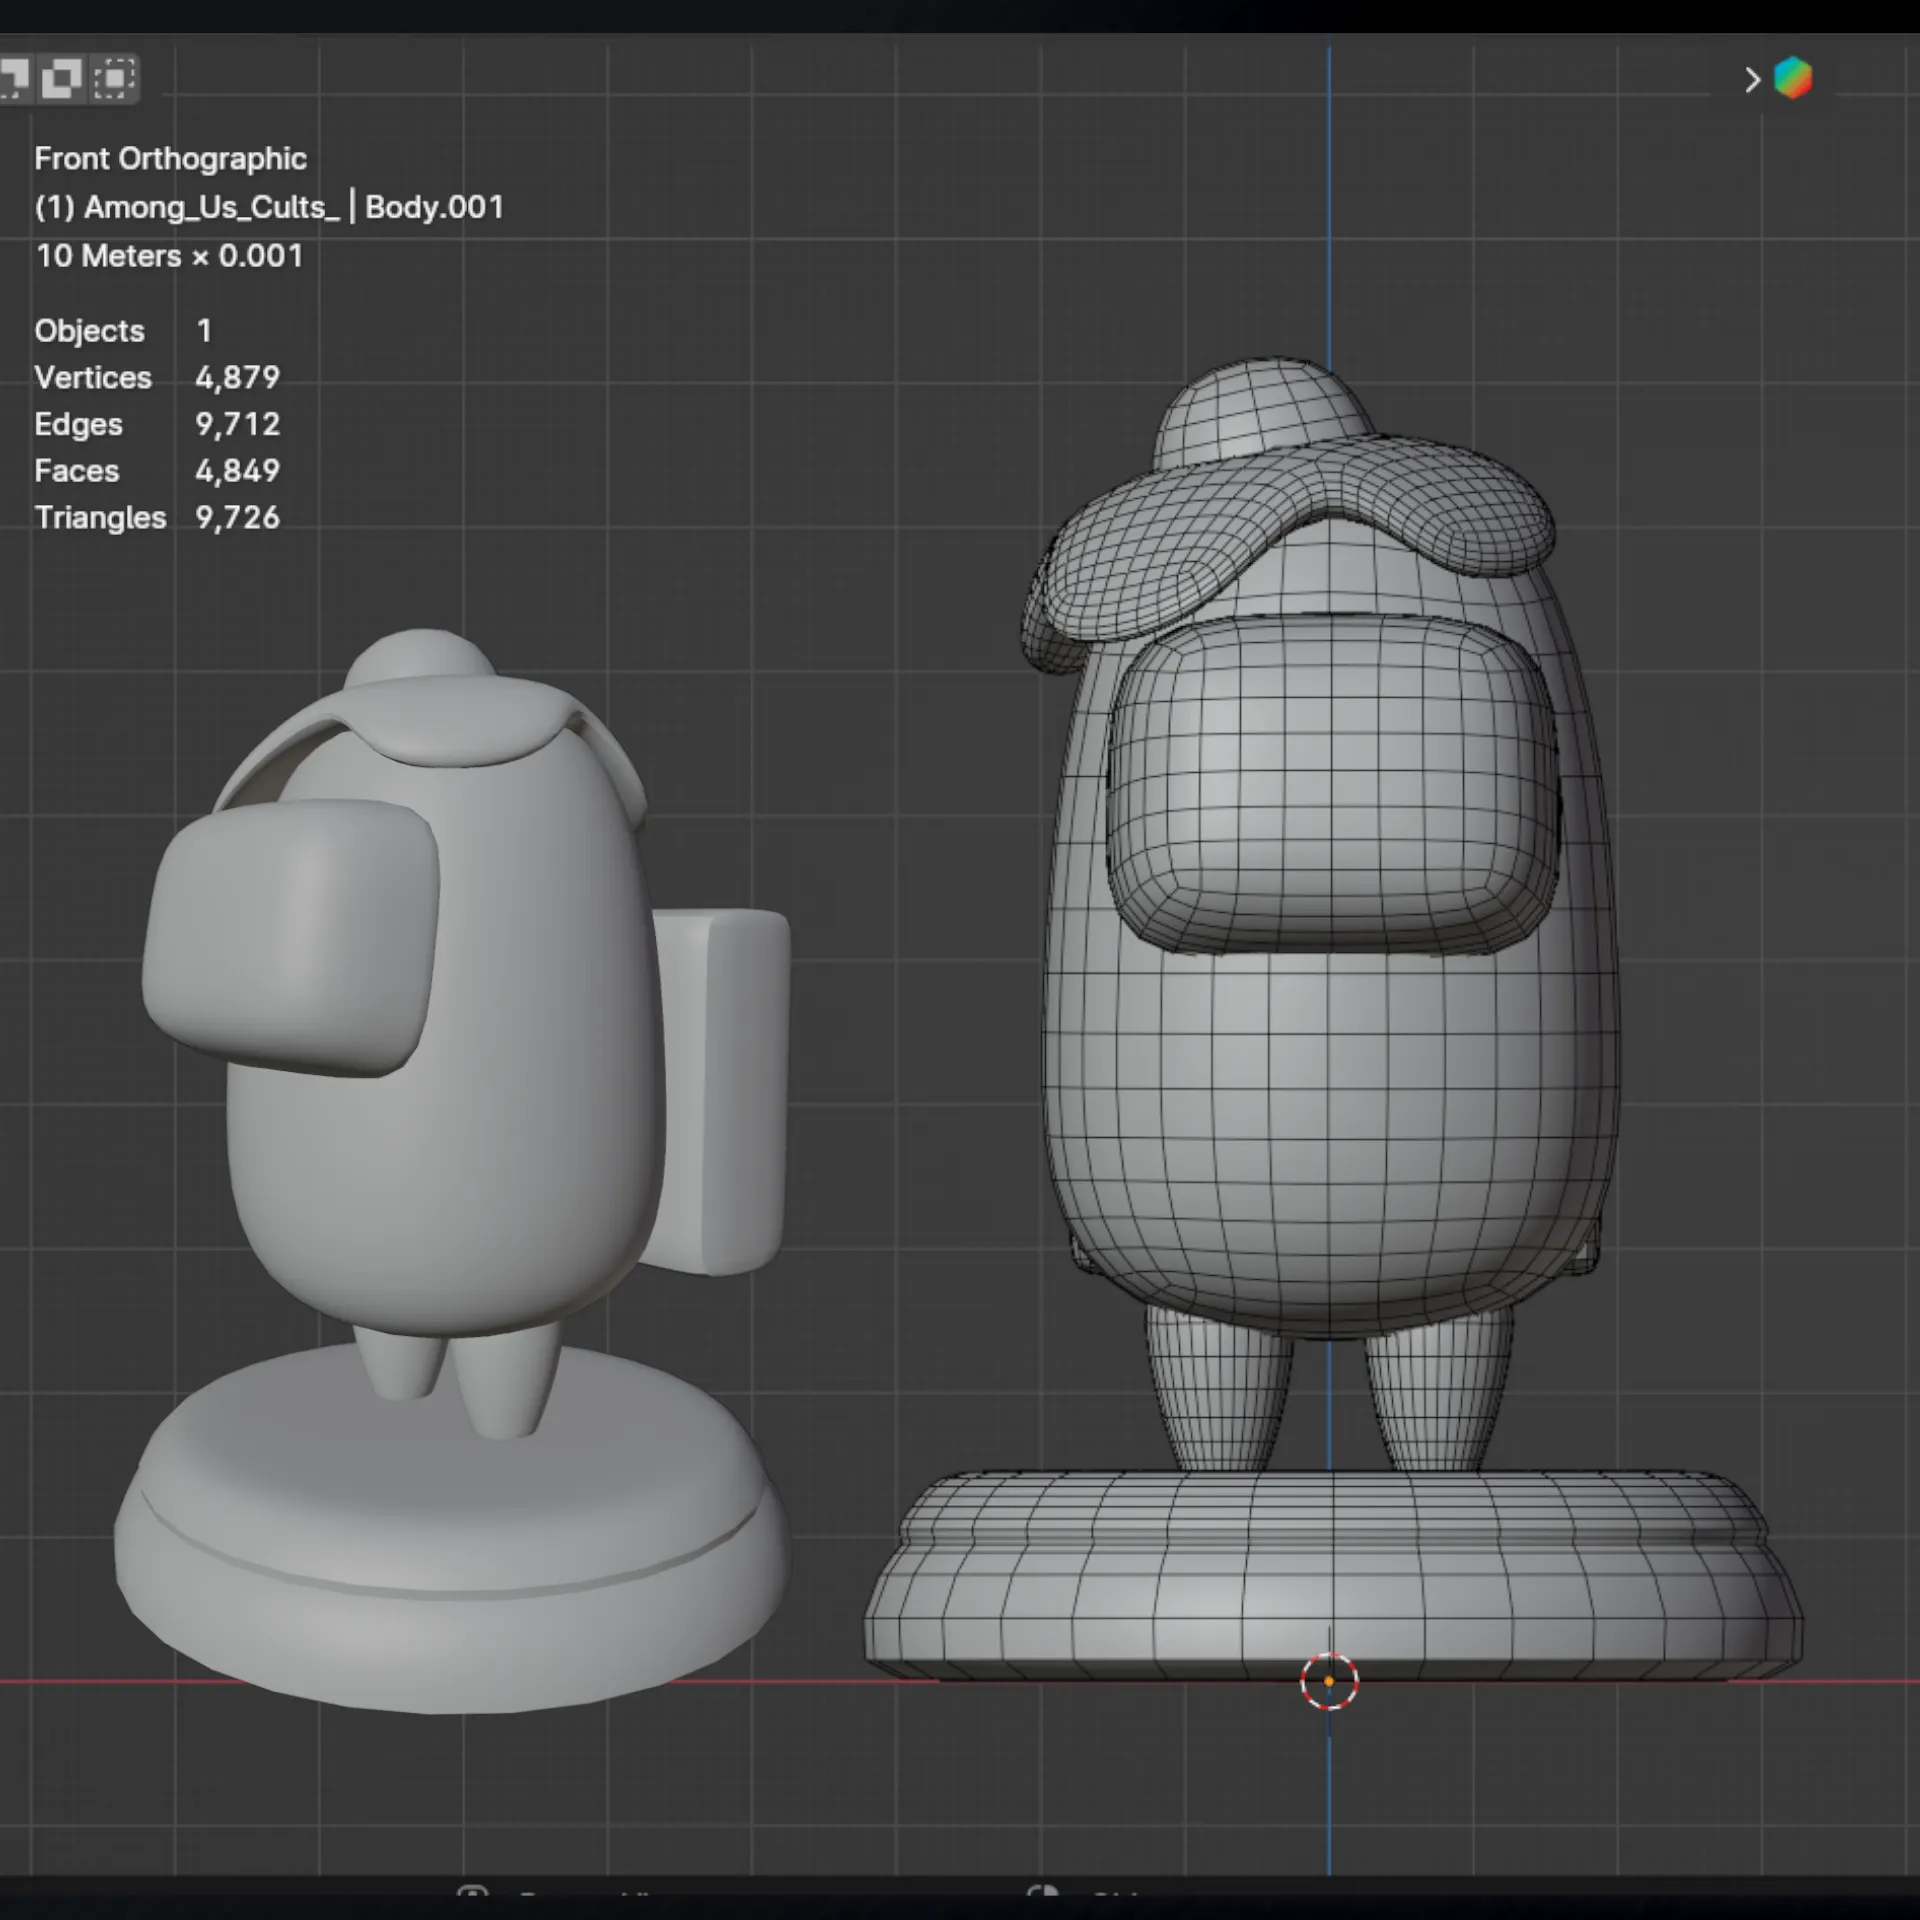The width and height of the screenshot is (1920, 1920).
Task: Click the Triangles count 9,726
Action: (237, 518)
